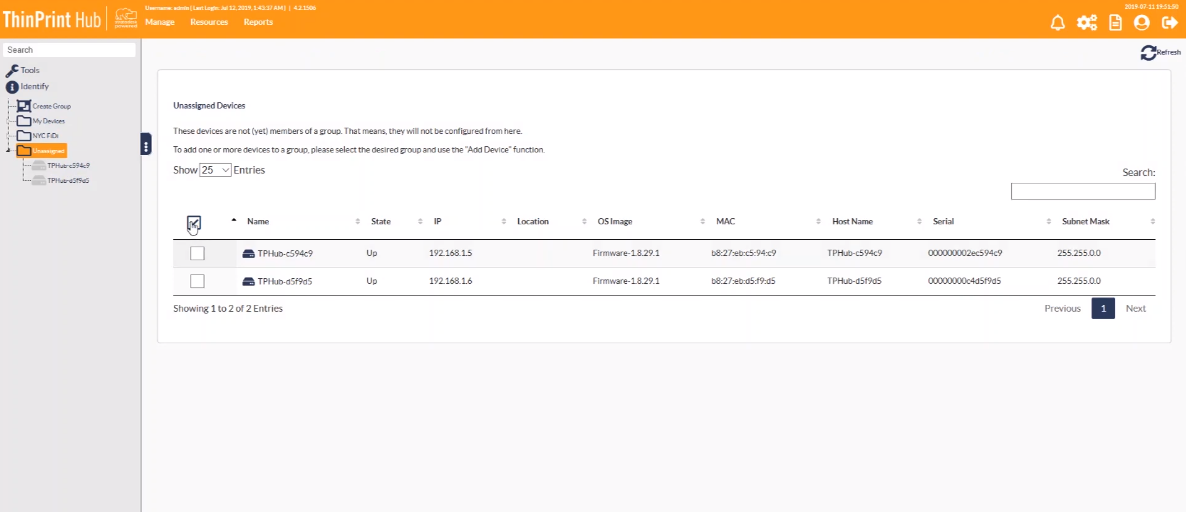Open the notifications bell icon
This screenshot has width=1186, height=512.
(1057, 23)
